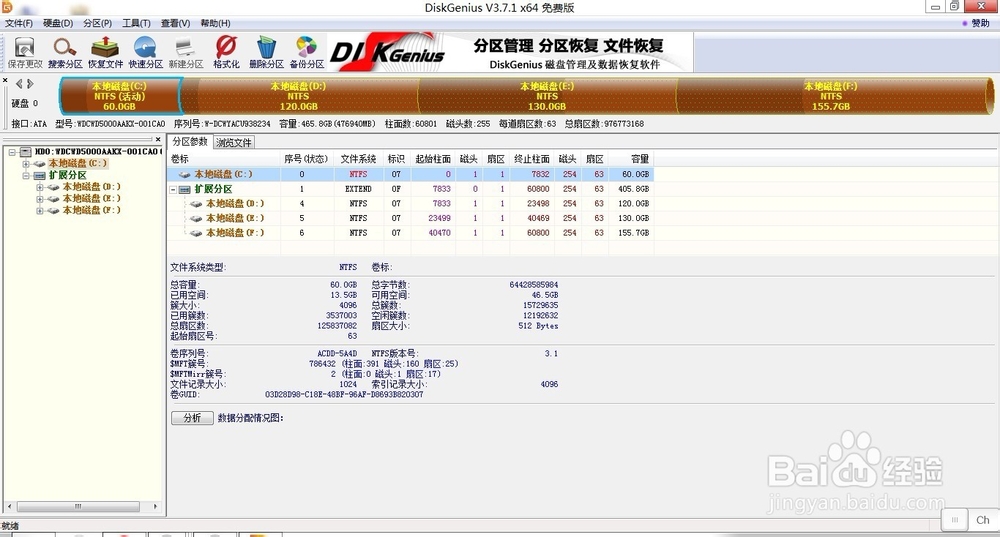The image size is (1000, 537).
Task: Select the C: partition block in disk map
Action: tap(120, 96)
